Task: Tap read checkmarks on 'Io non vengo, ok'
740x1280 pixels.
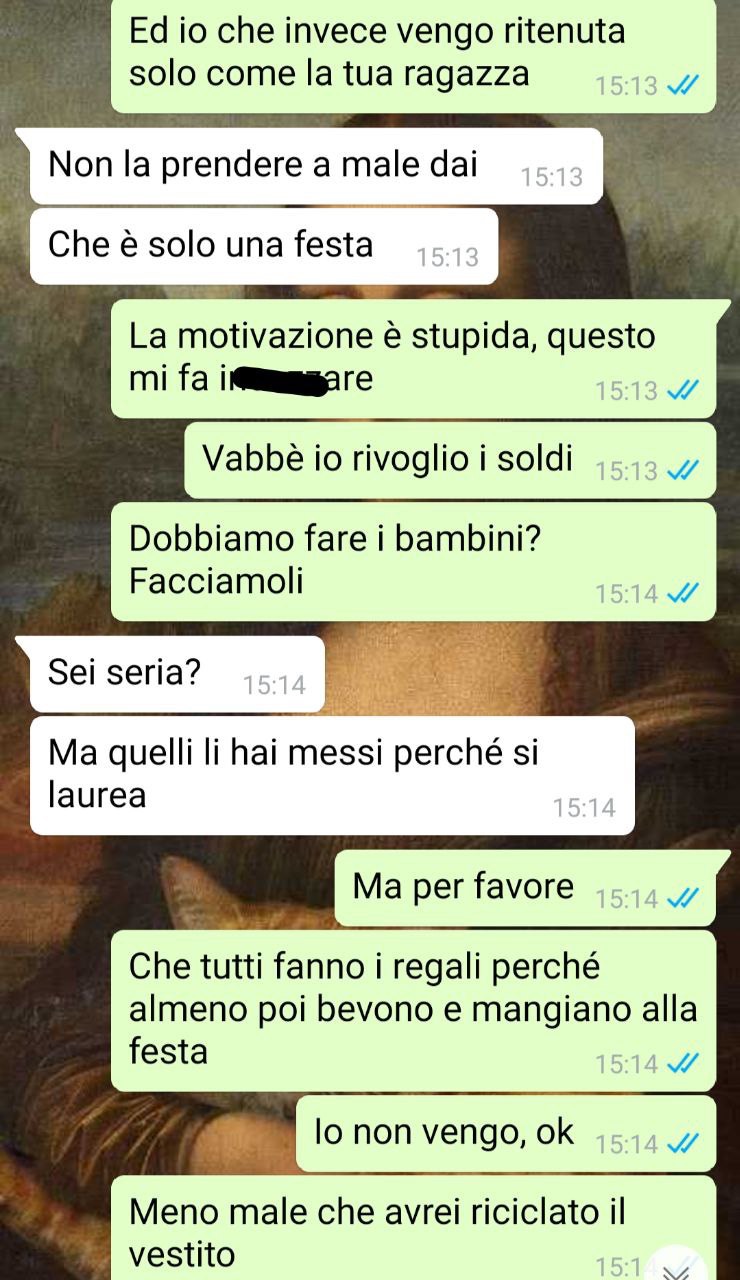Action: click(681, 1144)
